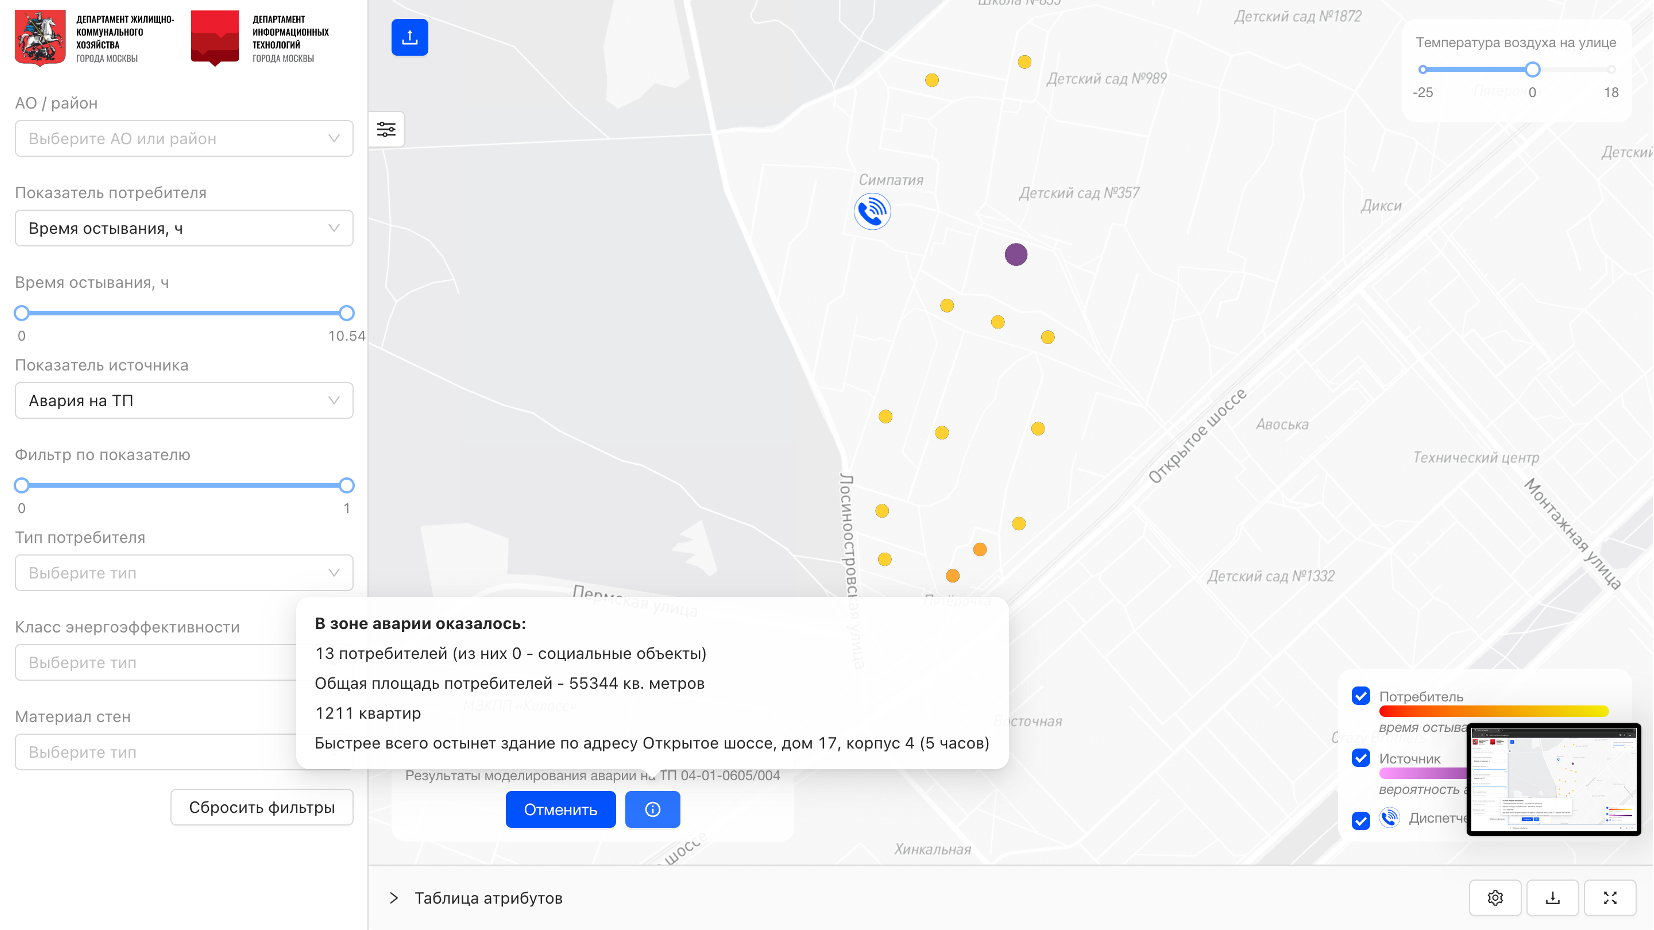Image resolution: width=1654 pixels, height=930 pixels.
Task: Open the Авария на ТП dropdown
Action: (x=184, y=401)
